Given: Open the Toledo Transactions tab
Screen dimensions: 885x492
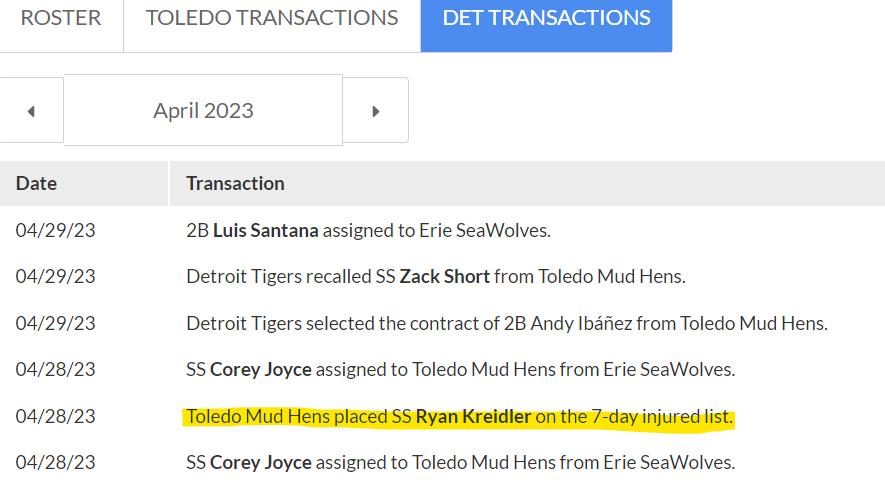Looking at the screenshot, I should tap(272, 18).
